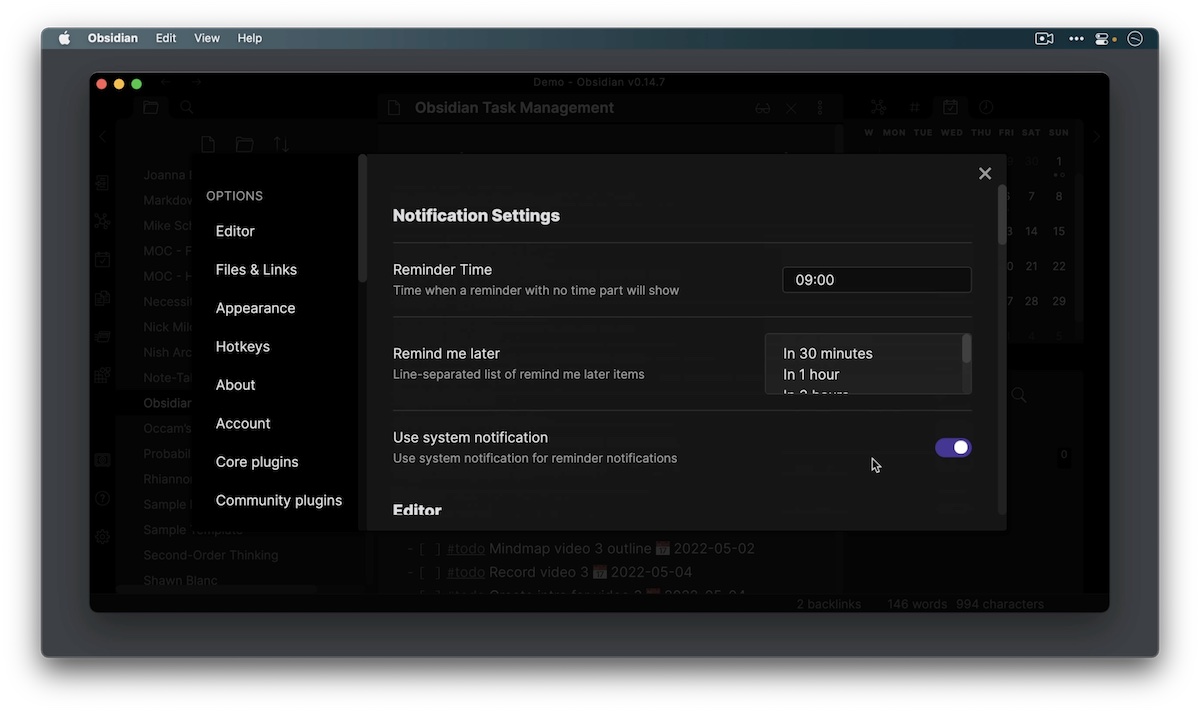Click the Remind me later list scrollbar
1200x712 pixels.
[x=966, y=349]
